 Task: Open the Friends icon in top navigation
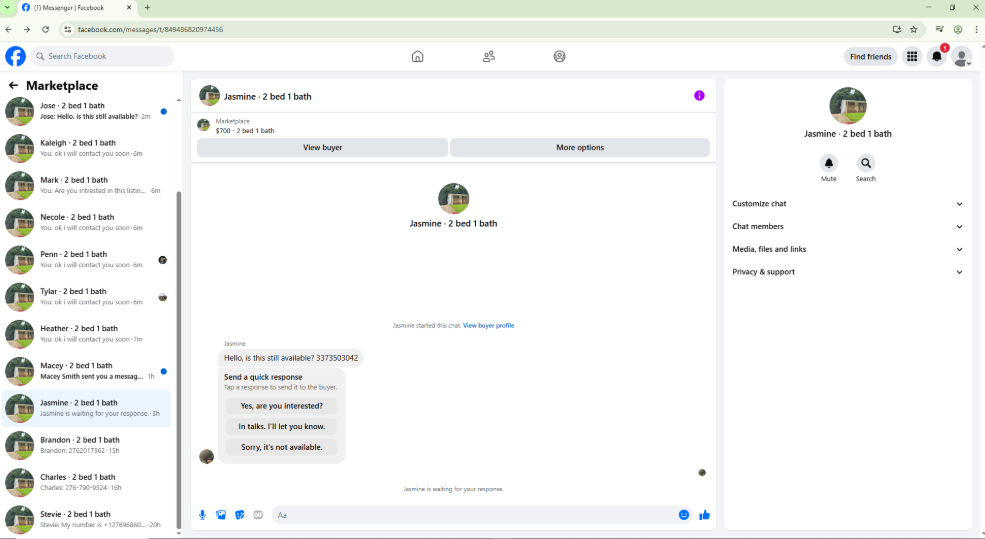click(x=489, y=57)
